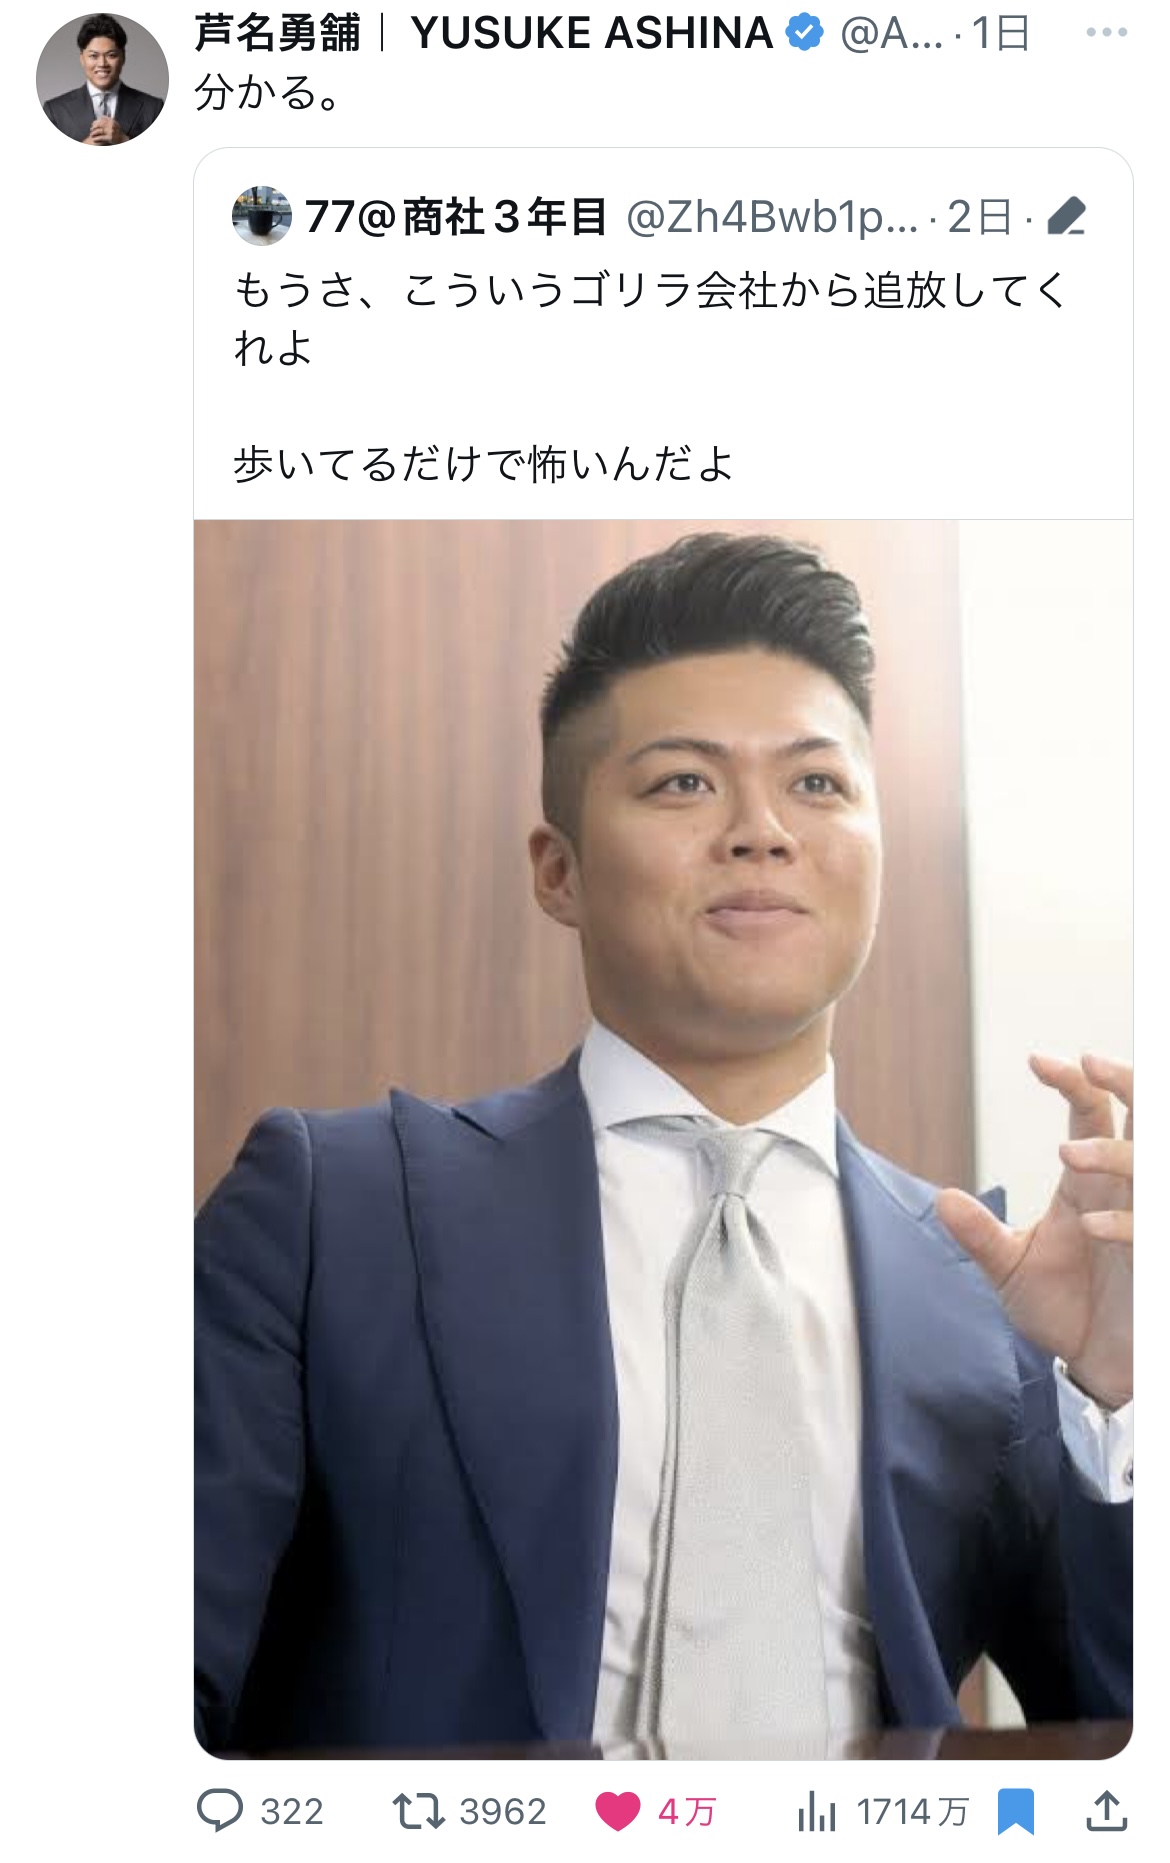
Task: Open the 77@商社3年目 account name
Action: [456, 216]
